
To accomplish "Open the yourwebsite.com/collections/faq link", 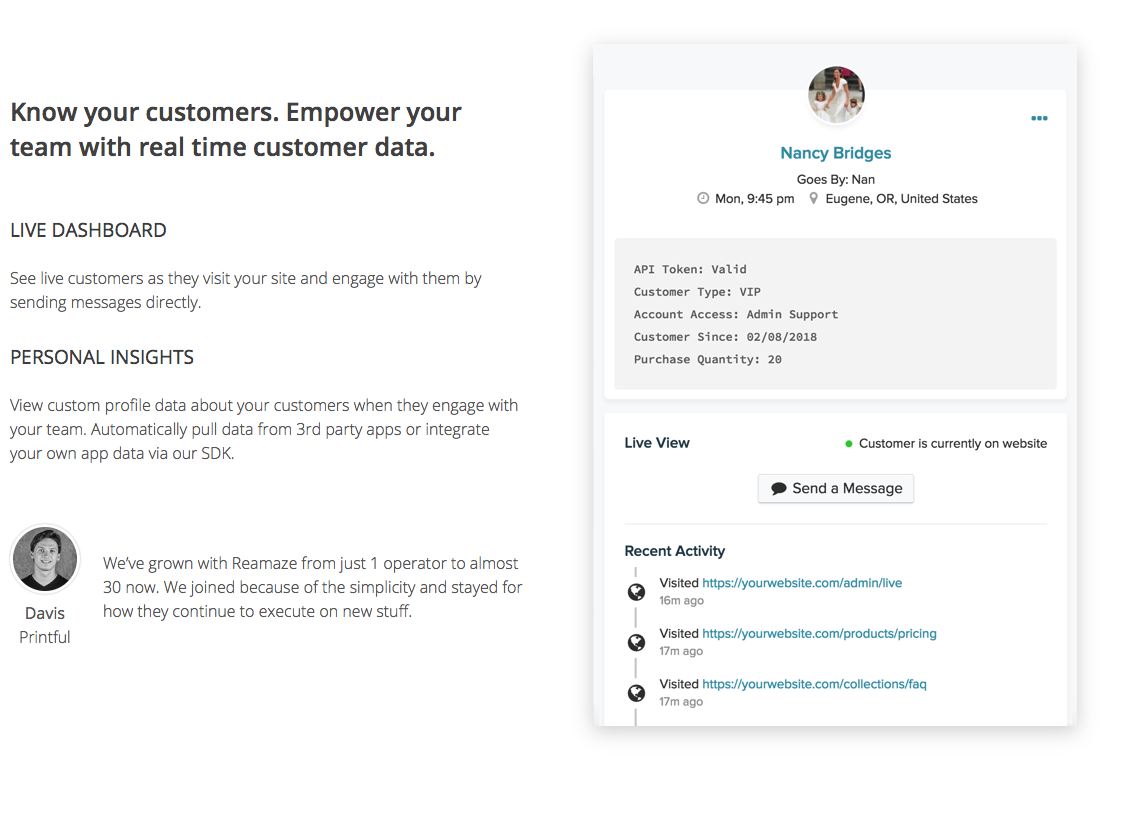I will [814, 684].
